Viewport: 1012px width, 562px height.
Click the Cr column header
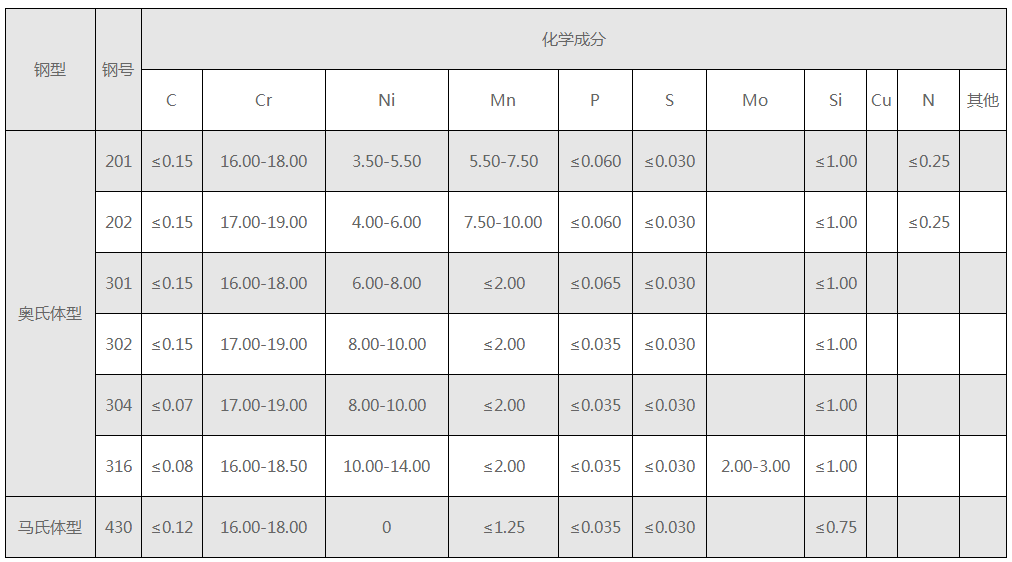[x=263, y=100]
